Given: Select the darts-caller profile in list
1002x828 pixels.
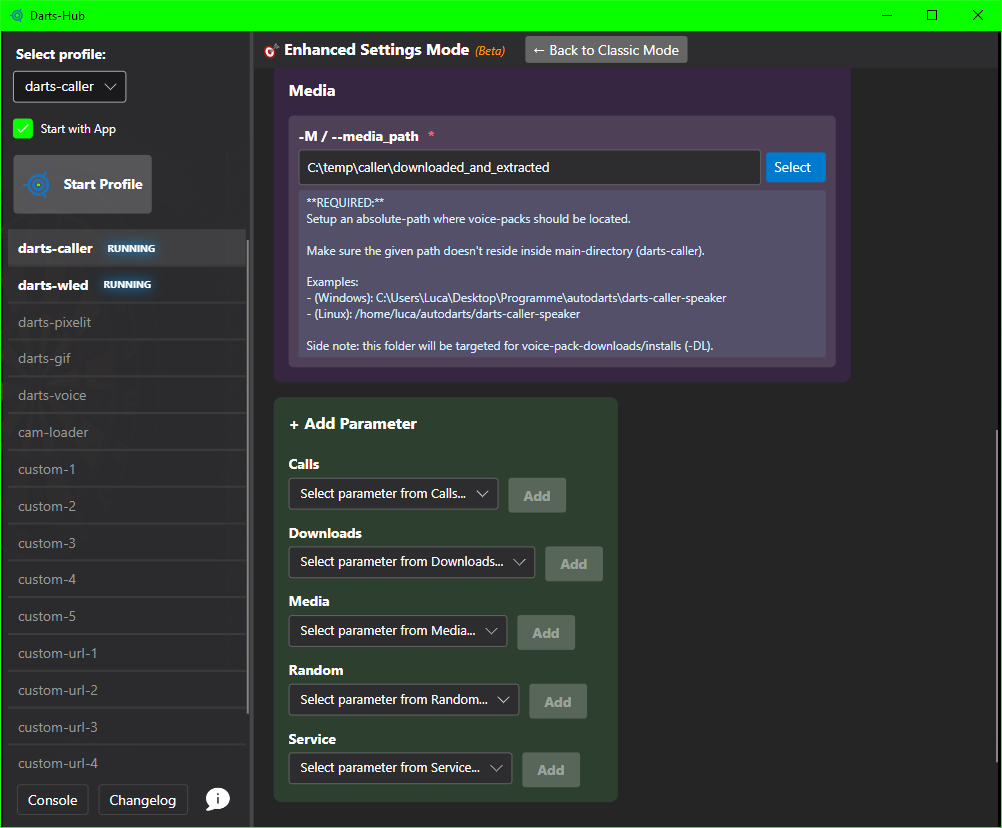Looking at the screenshot, I should pos(127,248).
